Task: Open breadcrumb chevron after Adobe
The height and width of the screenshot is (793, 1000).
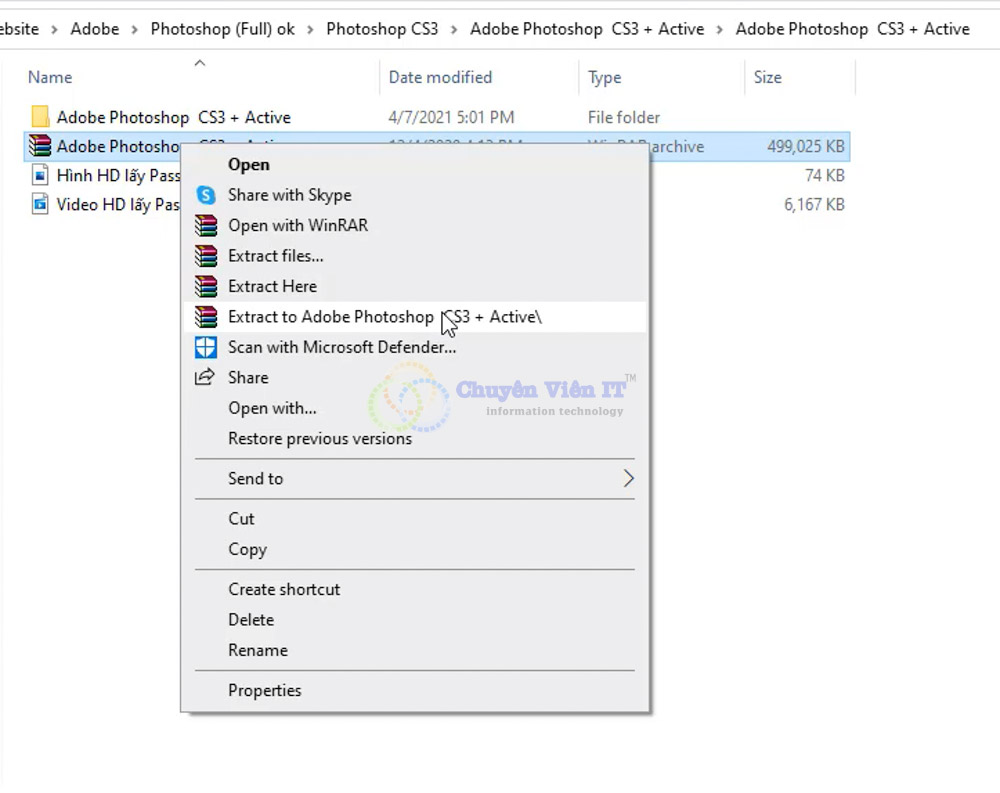Action: pos(135,29)
